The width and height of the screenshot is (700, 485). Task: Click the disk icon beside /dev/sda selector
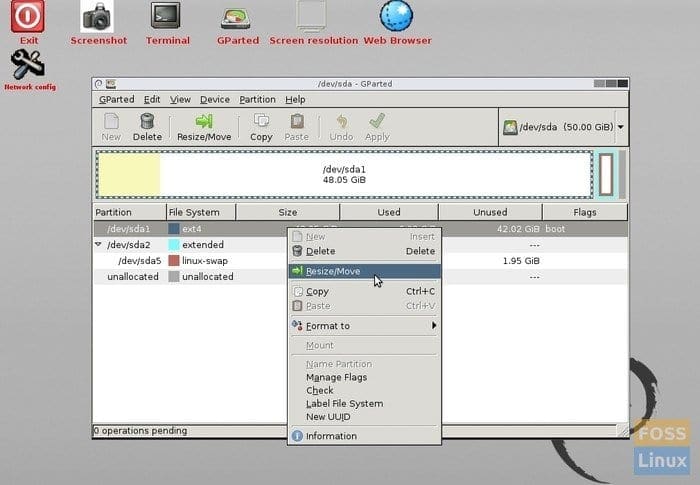pyautogui.click(x=510, y=127)
